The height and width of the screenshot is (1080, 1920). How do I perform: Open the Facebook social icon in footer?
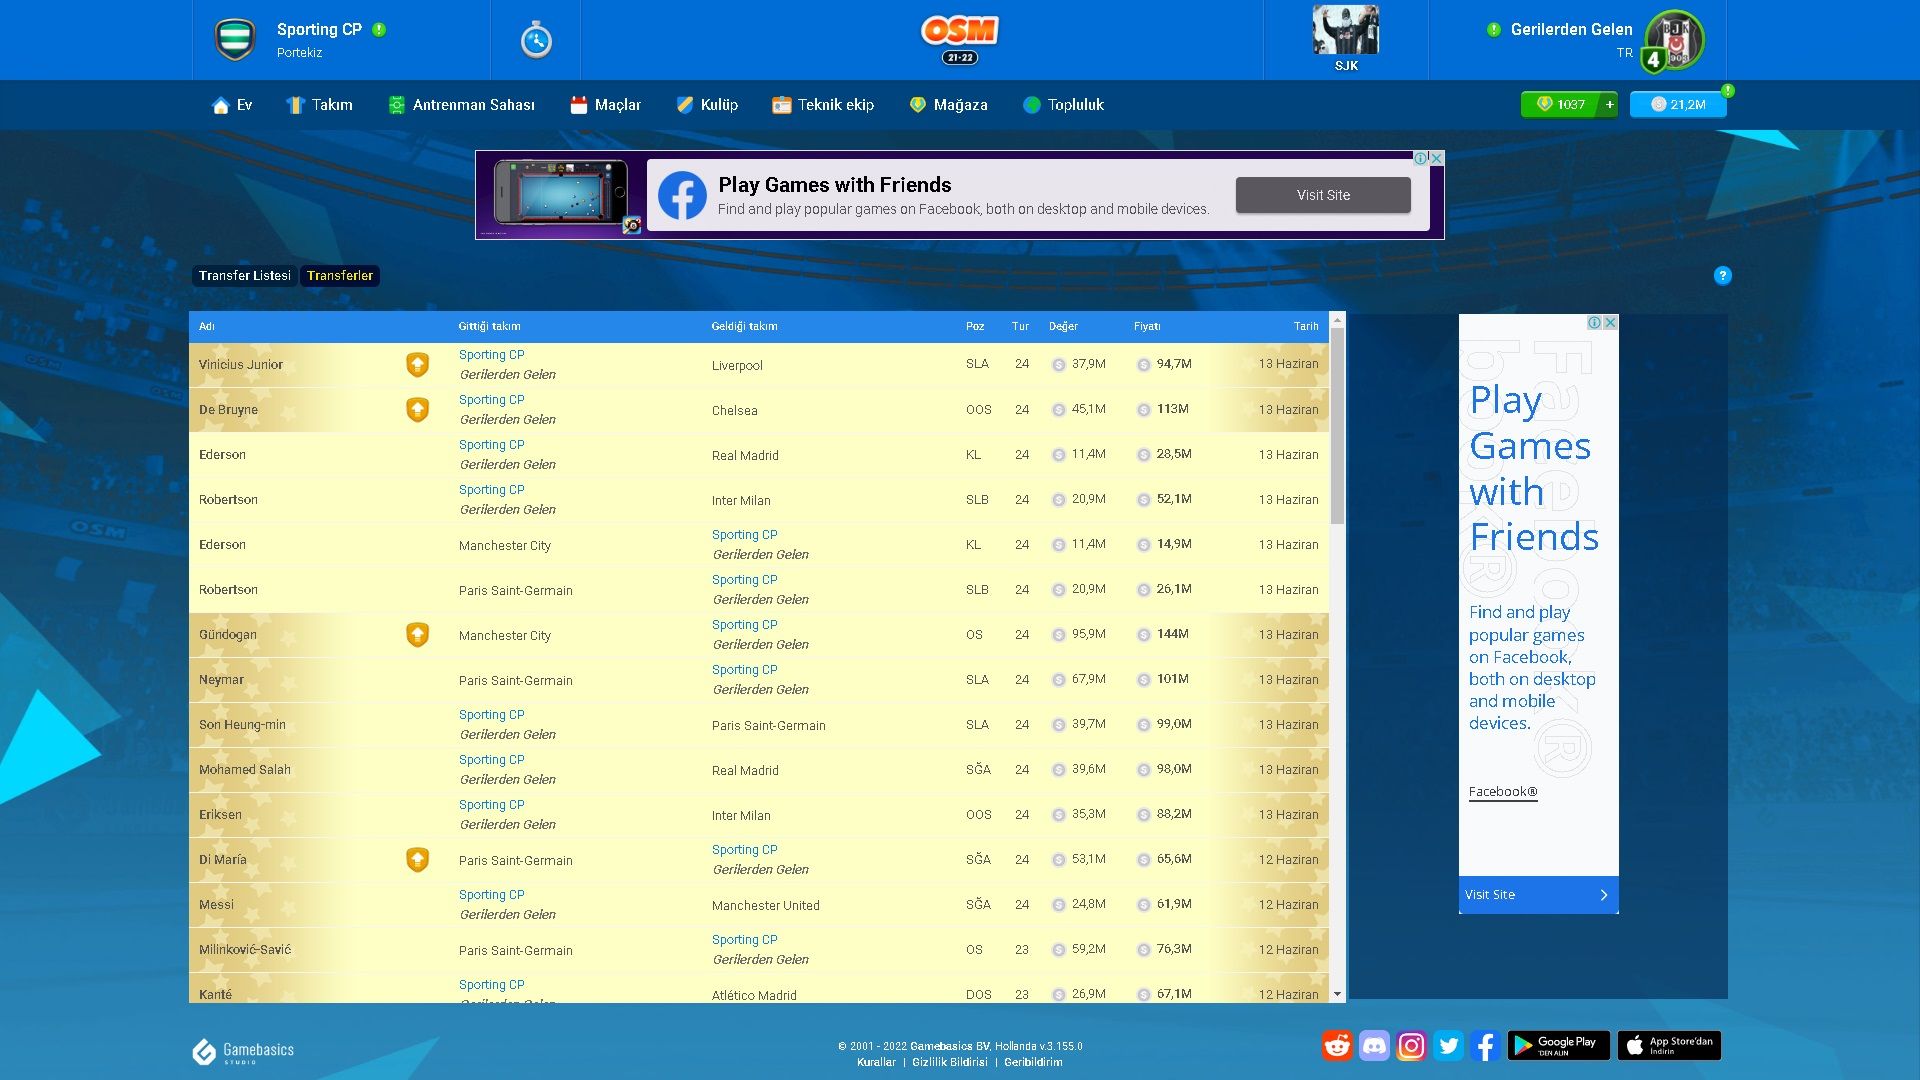tap(1485, 1046)
